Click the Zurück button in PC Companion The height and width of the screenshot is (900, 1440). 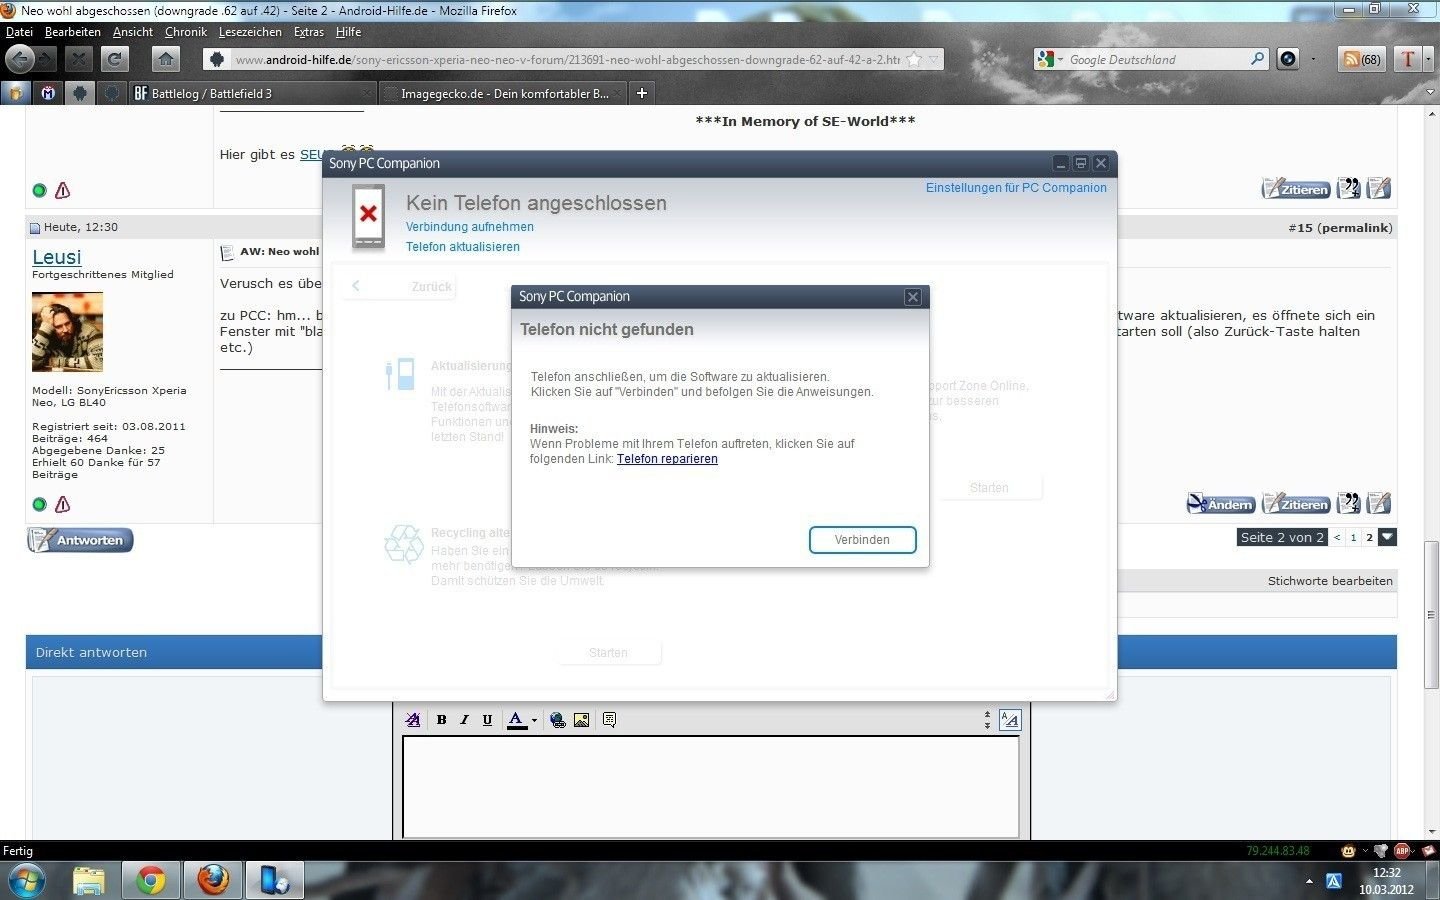pos(400,286)
